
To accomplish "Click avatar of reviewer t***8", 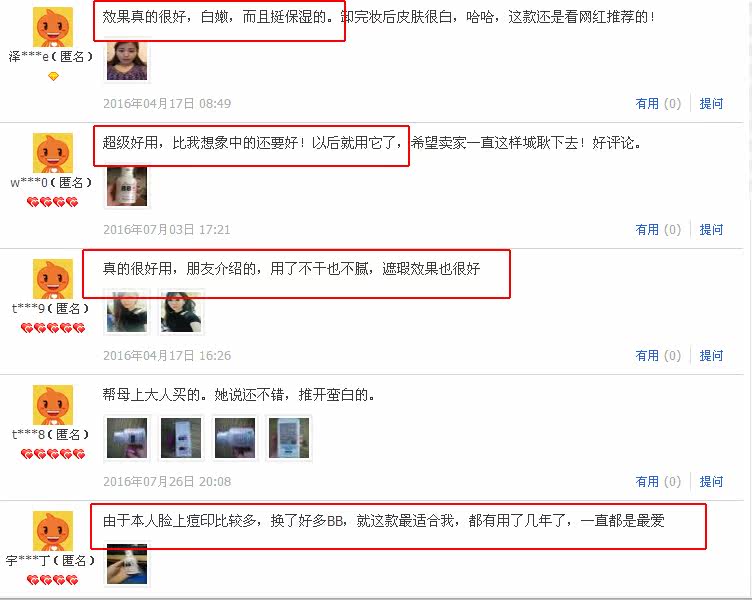I will click(53, 405).
